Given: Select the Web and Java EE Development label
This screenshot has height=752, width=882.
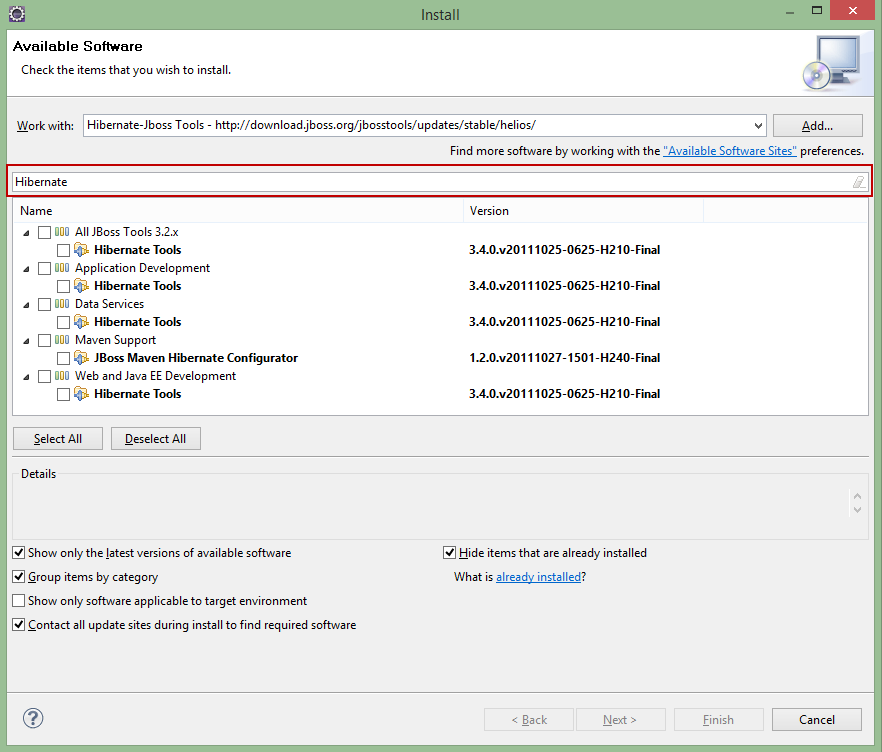Looking at the screenshot, I should click(x=155, y=376).
